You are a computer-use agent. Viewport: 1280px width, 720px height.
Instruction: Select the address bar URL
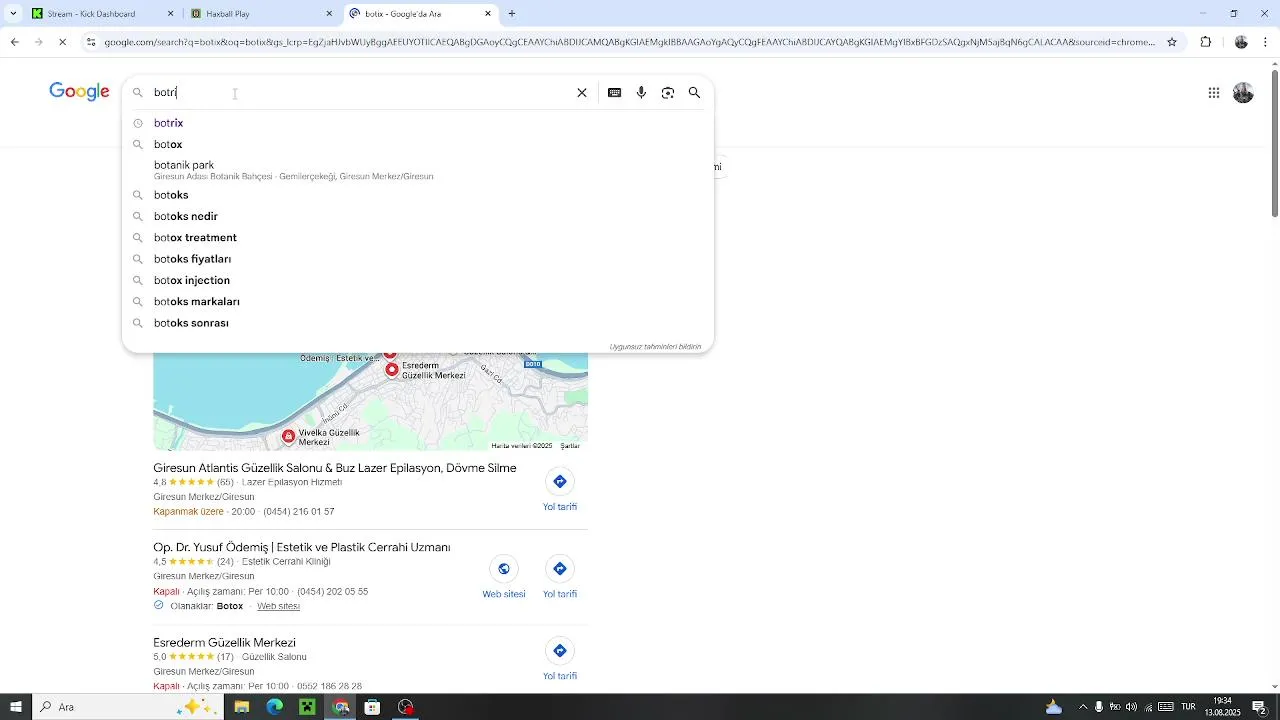tap(630, 42)
